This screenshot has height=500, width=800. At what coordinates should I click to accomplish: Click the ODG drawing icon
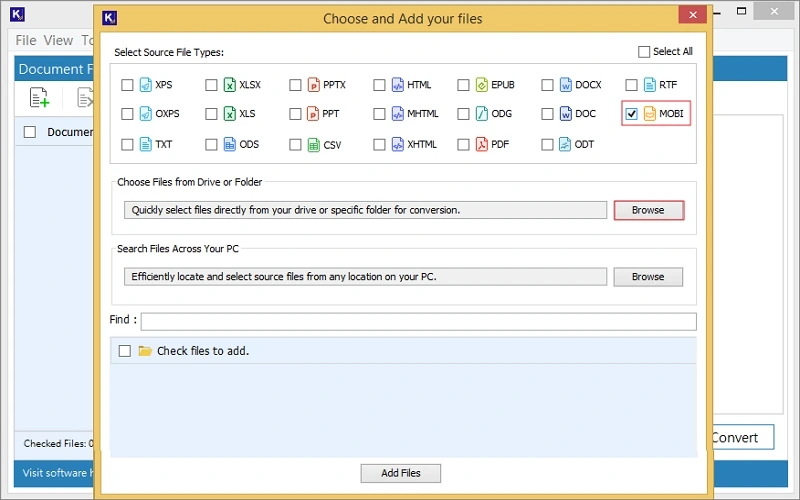(482, 114)
